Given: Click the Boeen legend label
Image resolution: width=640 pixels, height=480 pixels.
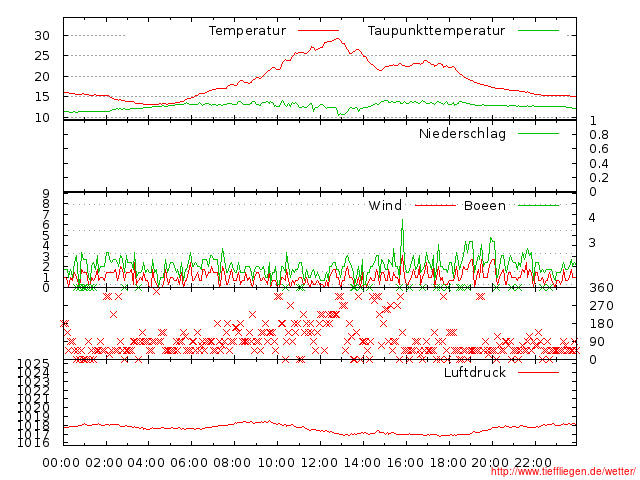Looking at the screenshot, I should click(x=484, y=205).
